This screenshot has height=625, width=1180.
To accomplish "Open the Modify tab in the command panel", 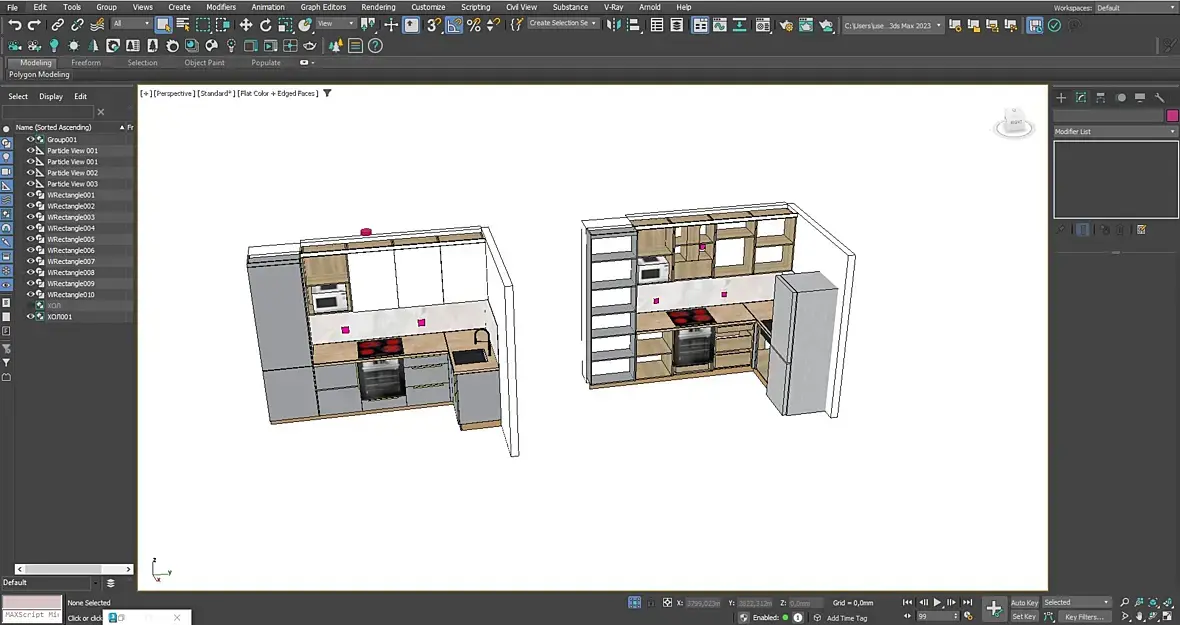I will click(x=1081, y=98).
